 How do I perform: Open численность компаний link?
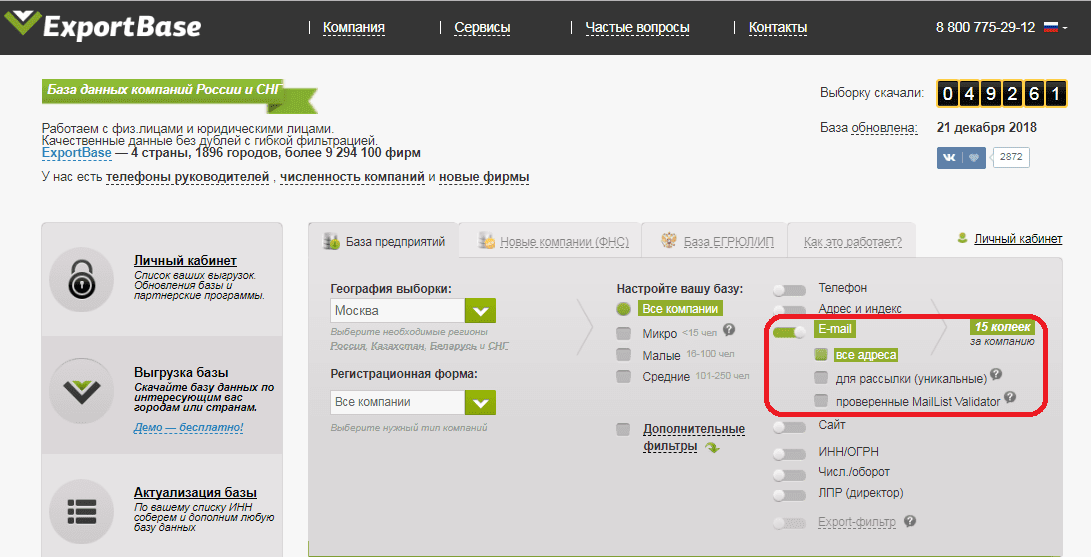tap(352, 177)
